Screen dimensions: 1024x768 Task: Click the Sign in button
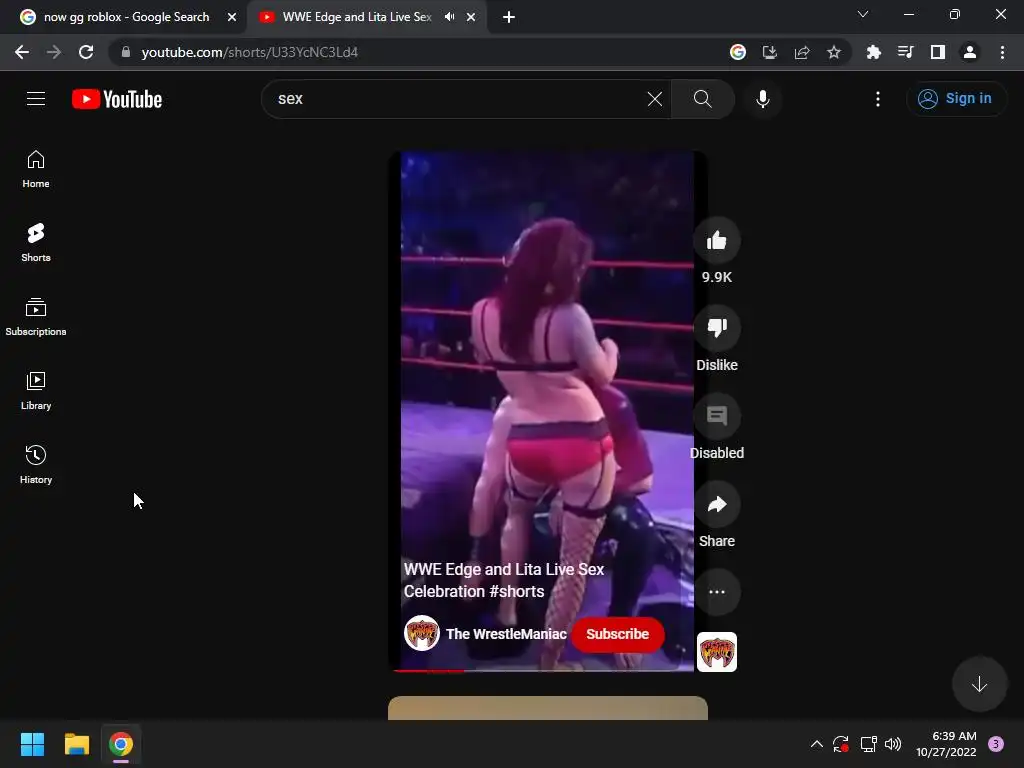click(955, 99)
